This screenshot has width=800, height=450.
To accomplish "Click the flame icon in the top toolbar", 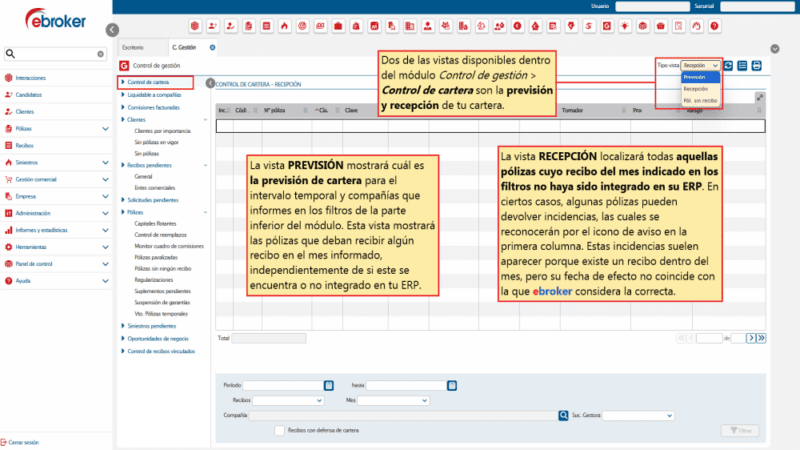I will coord(284,26).
